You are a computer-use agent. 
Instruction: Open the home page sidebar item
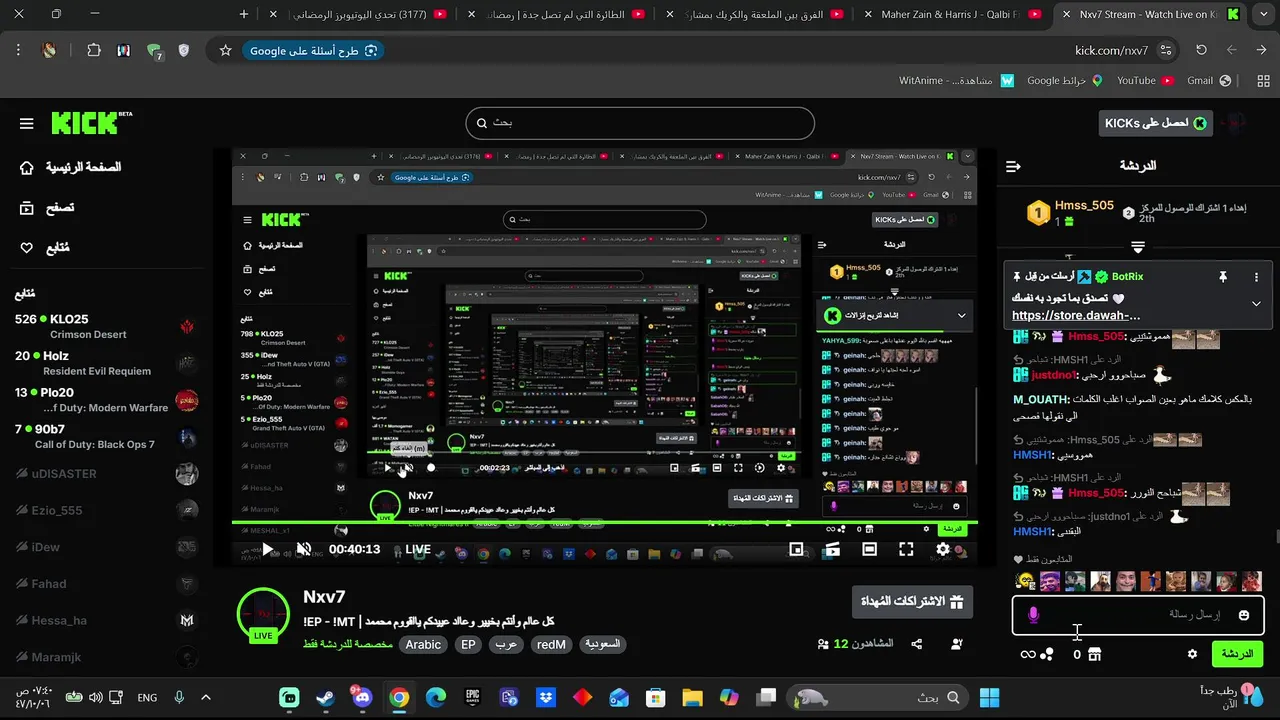(x=70, y=167)
